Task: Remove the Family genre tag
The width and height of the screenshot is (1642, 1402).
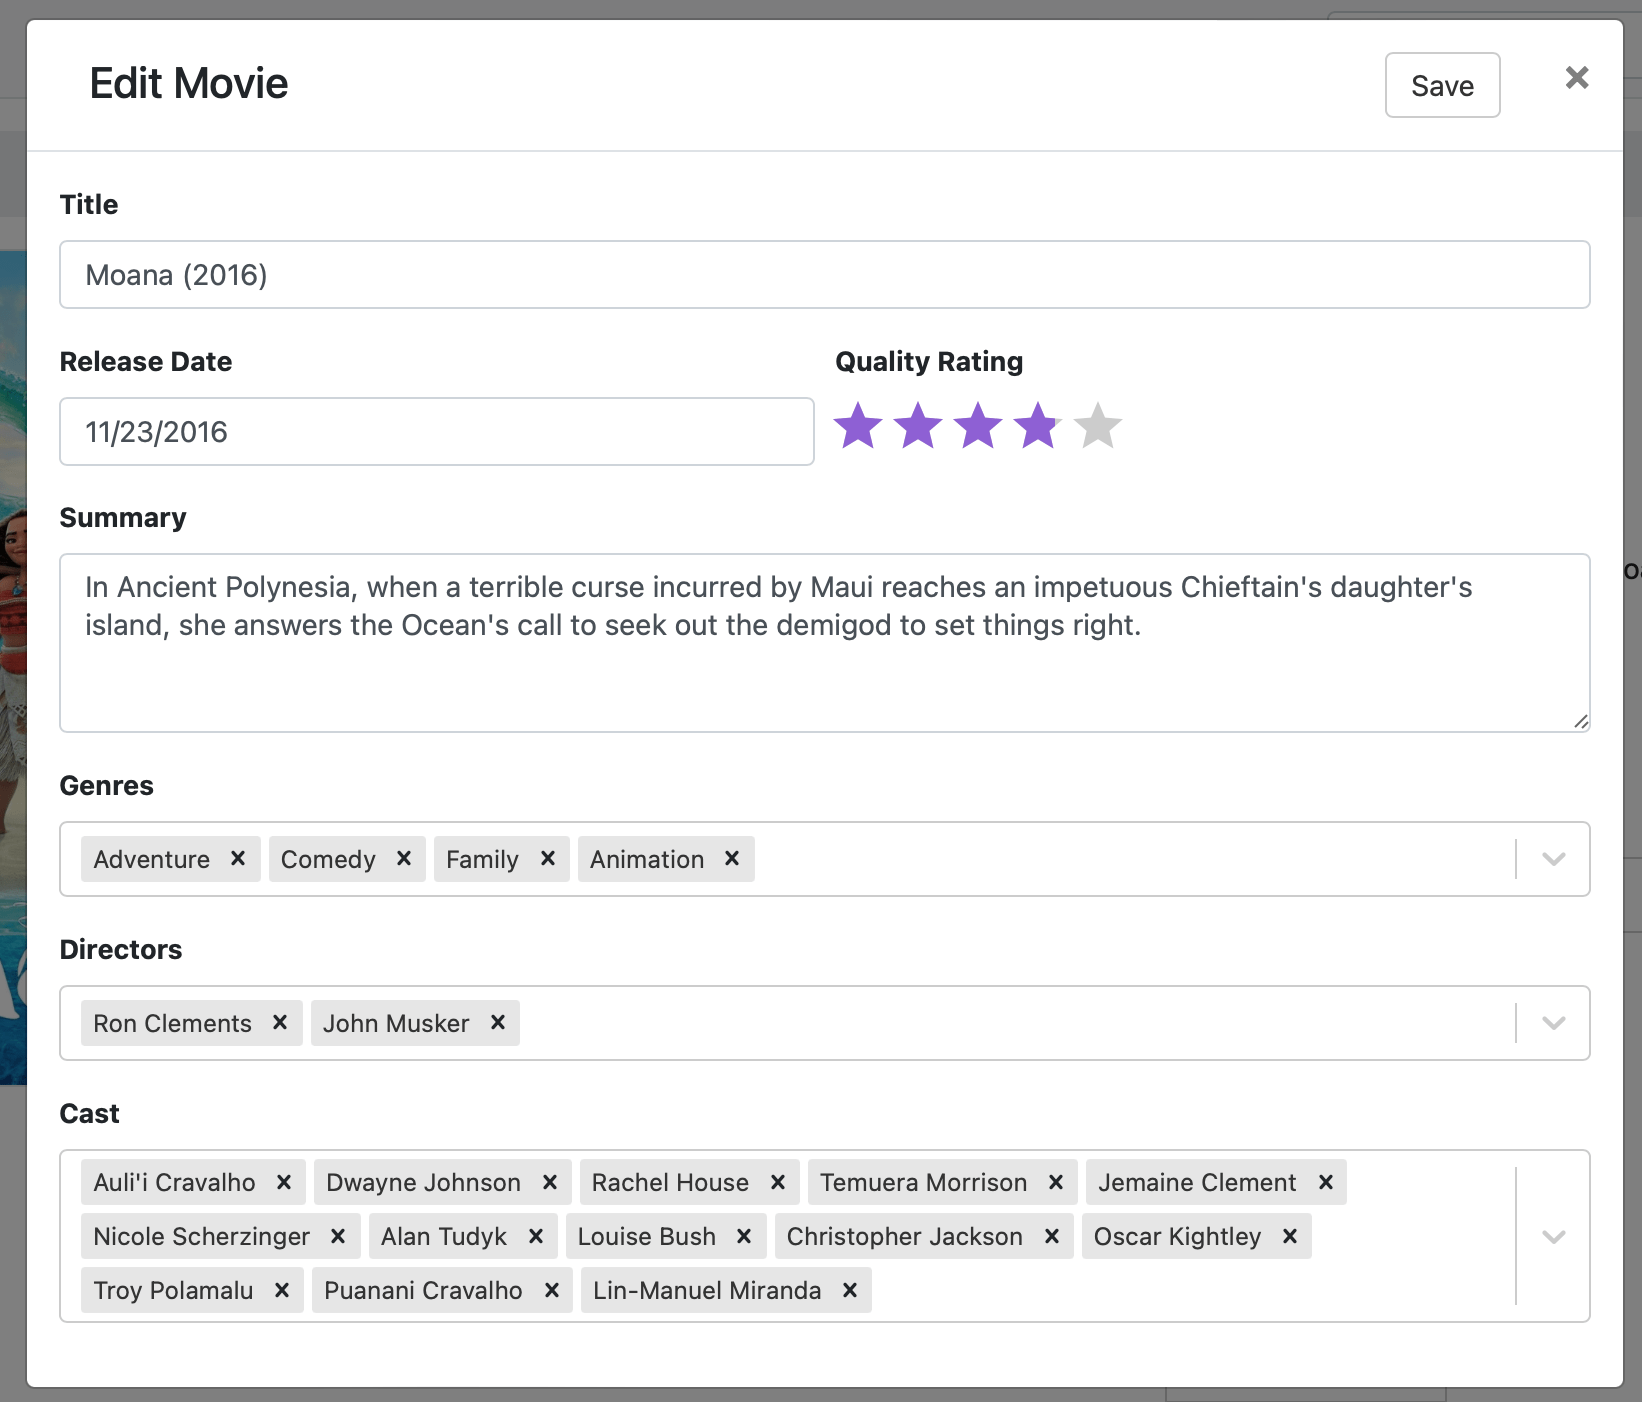Action: [x=548, y=859]
